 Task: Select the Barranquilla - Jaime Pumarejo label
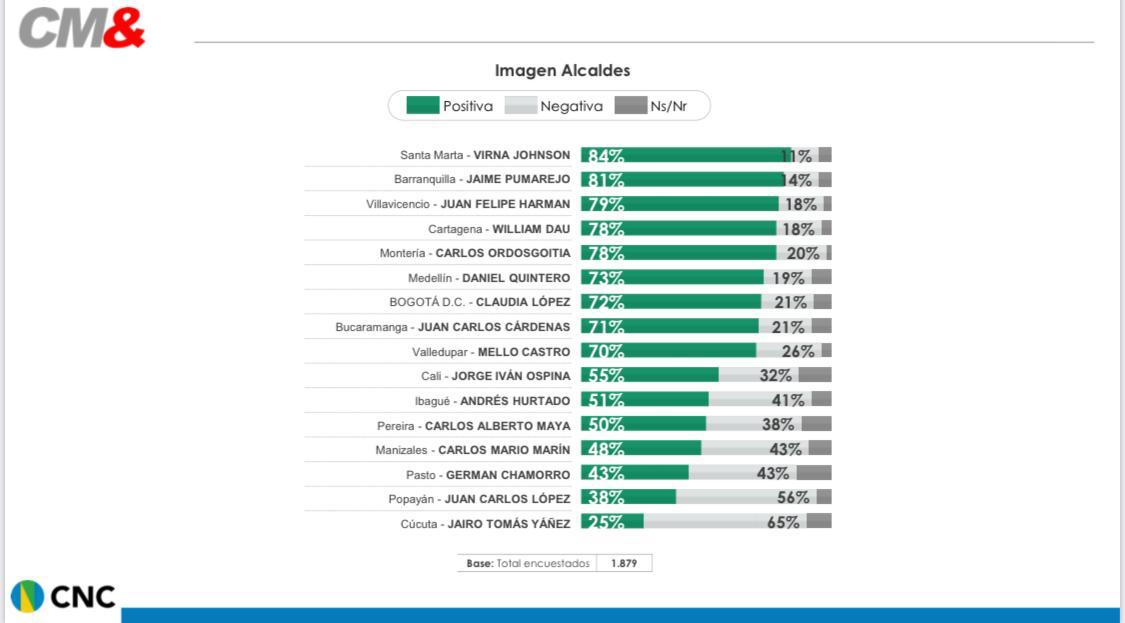pyautogui.click(x=482, y=179)
